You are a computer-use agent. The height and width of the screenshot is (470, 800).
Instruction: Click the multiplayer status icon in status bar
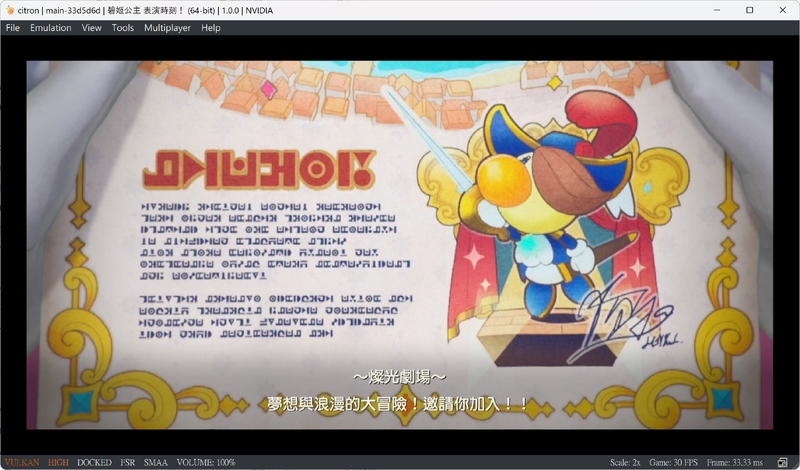click(x=782, y=462)
